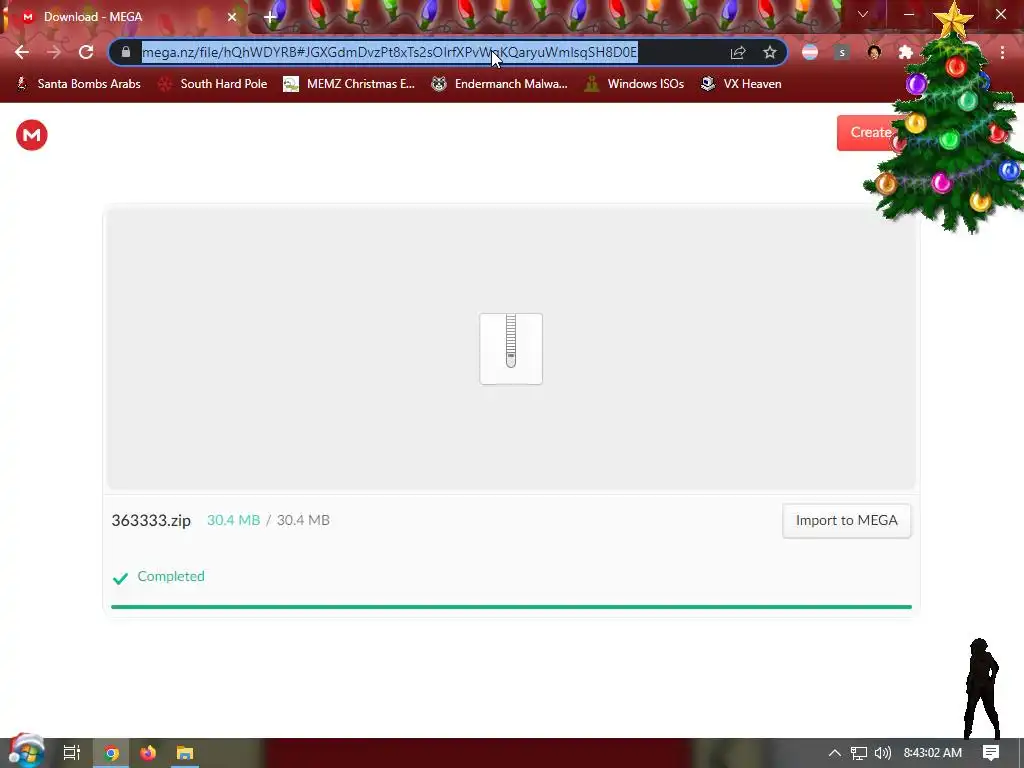
Task: Open the 's' extension icon
Action: click(x=842, y=52)
